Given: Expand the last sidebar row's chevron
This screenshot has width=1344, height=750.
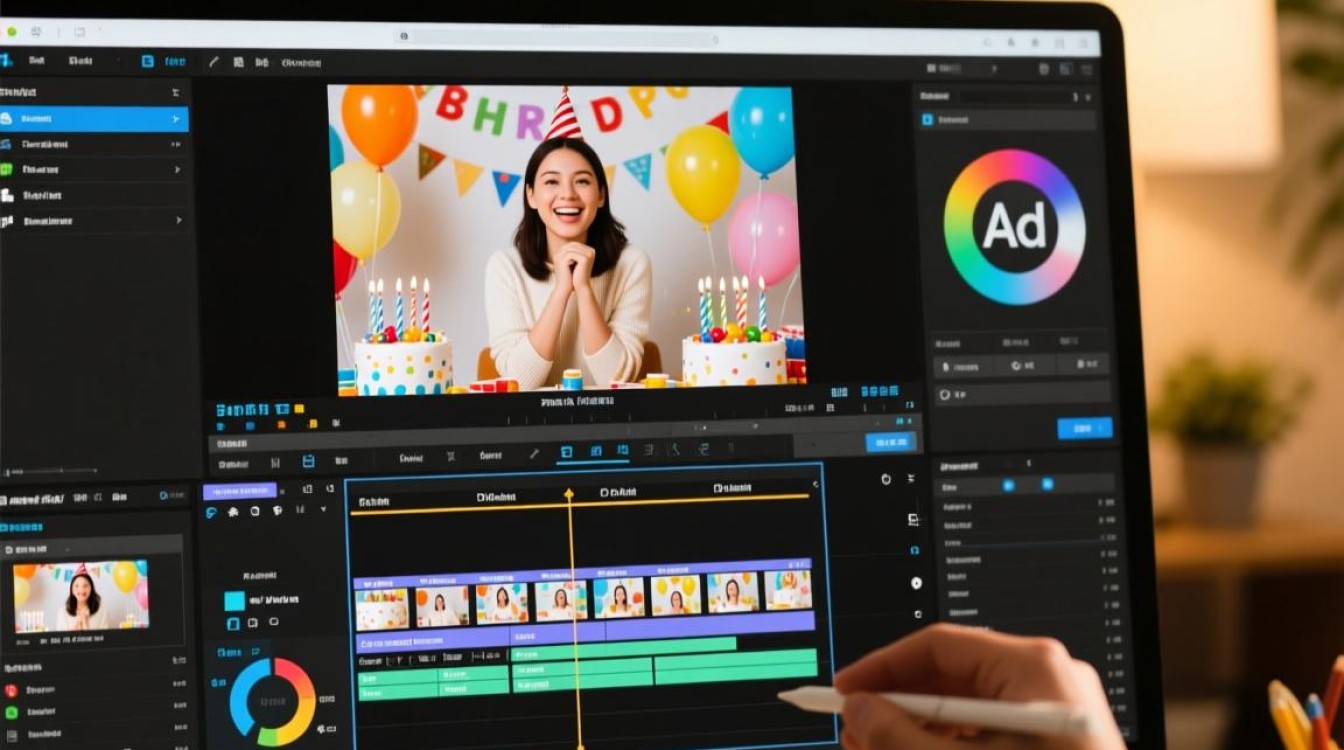Looking at the screenshot, I should tap(178, 221).
